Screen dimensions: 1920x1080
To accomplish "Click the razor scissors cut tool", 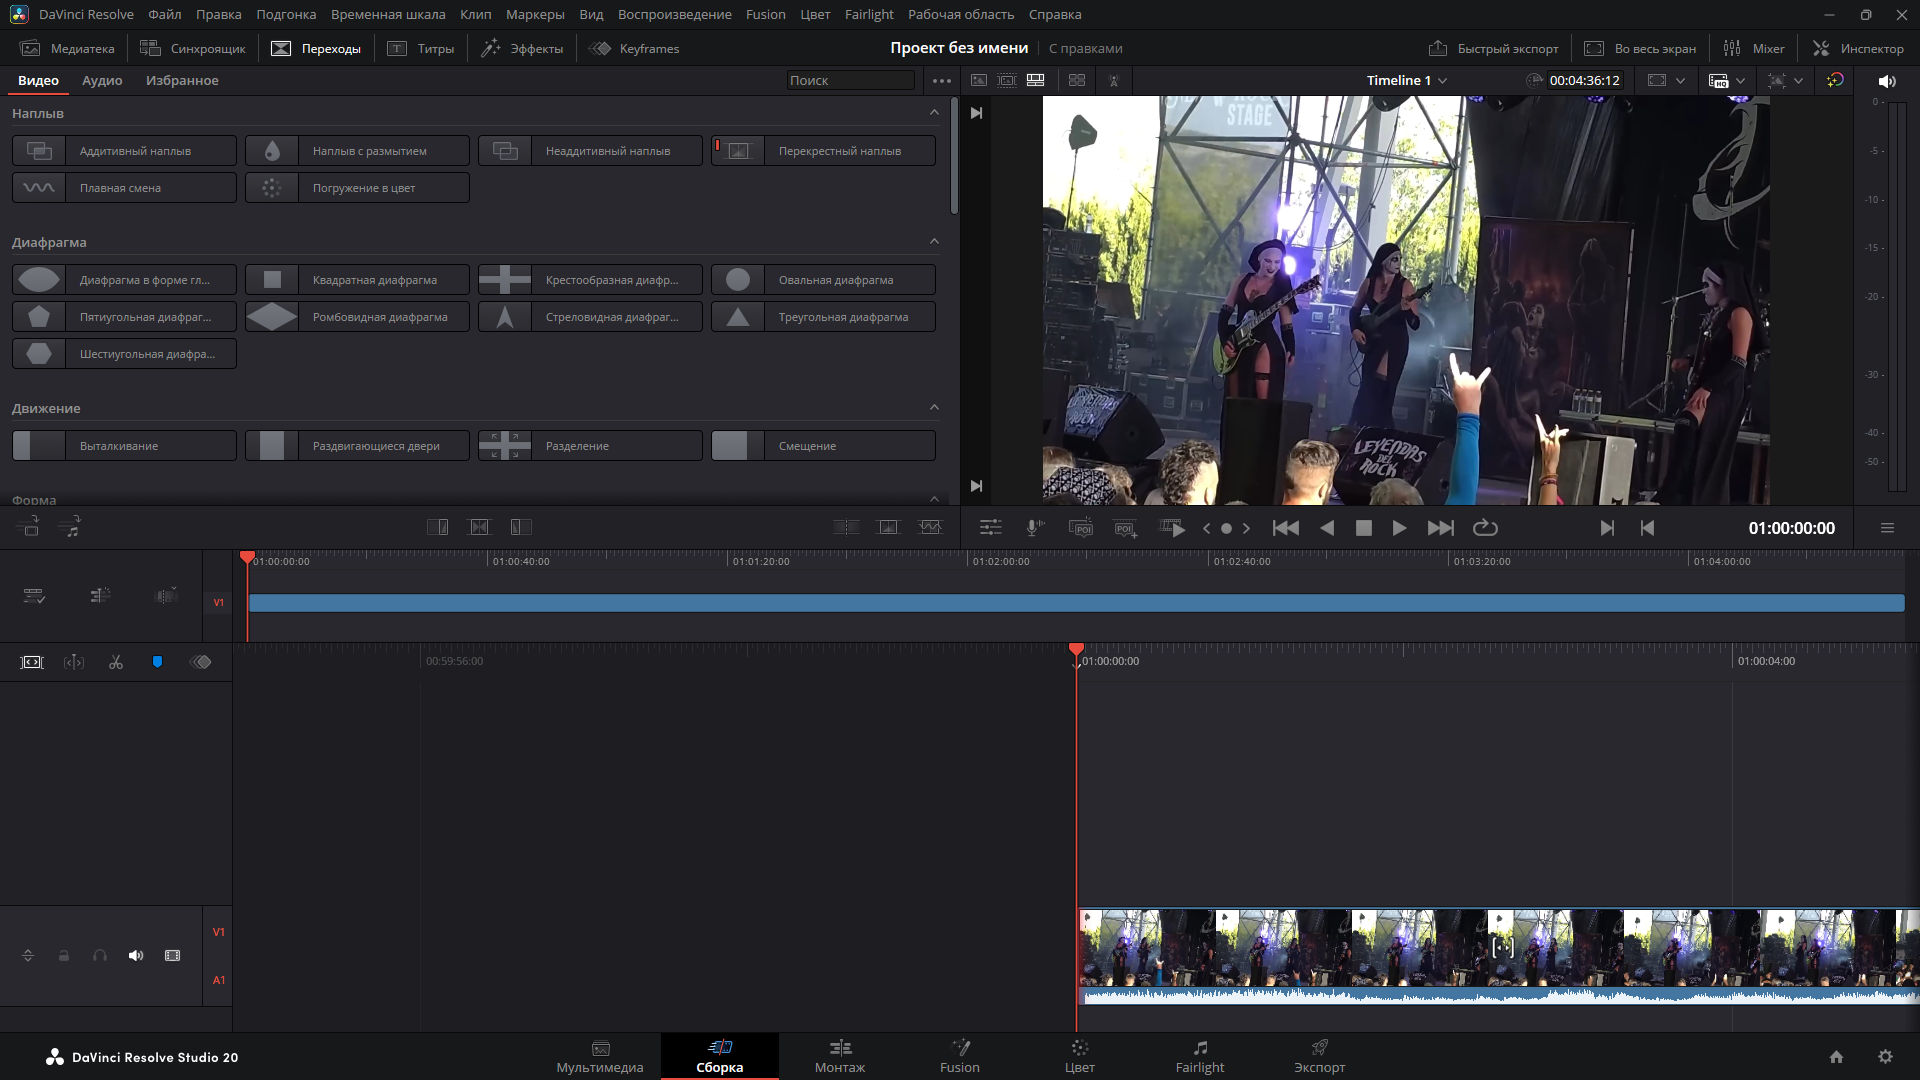I will (116, 662).
